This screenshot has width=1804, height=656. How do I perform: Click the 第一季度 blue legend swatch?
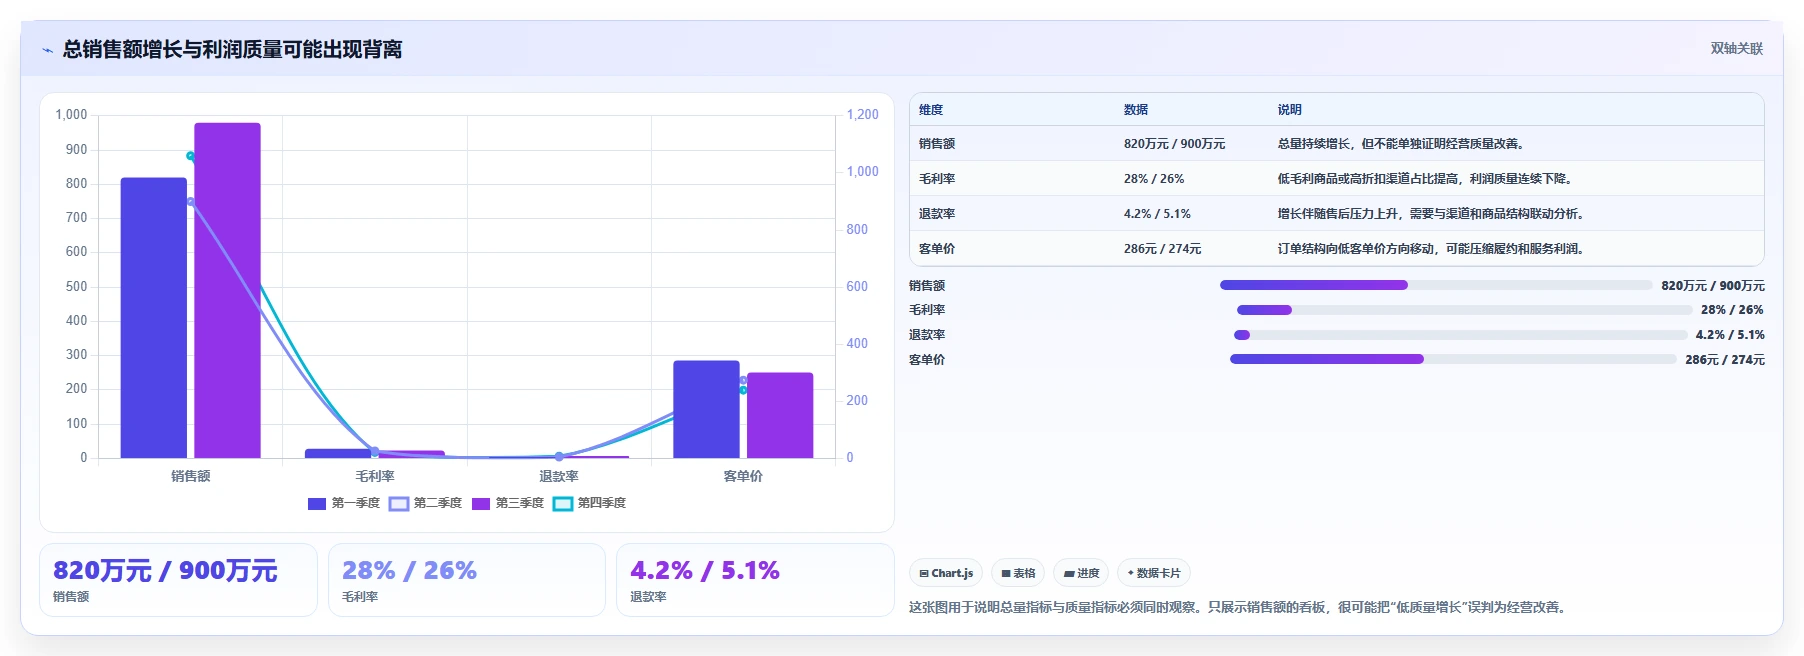click(x=317, y=504)
